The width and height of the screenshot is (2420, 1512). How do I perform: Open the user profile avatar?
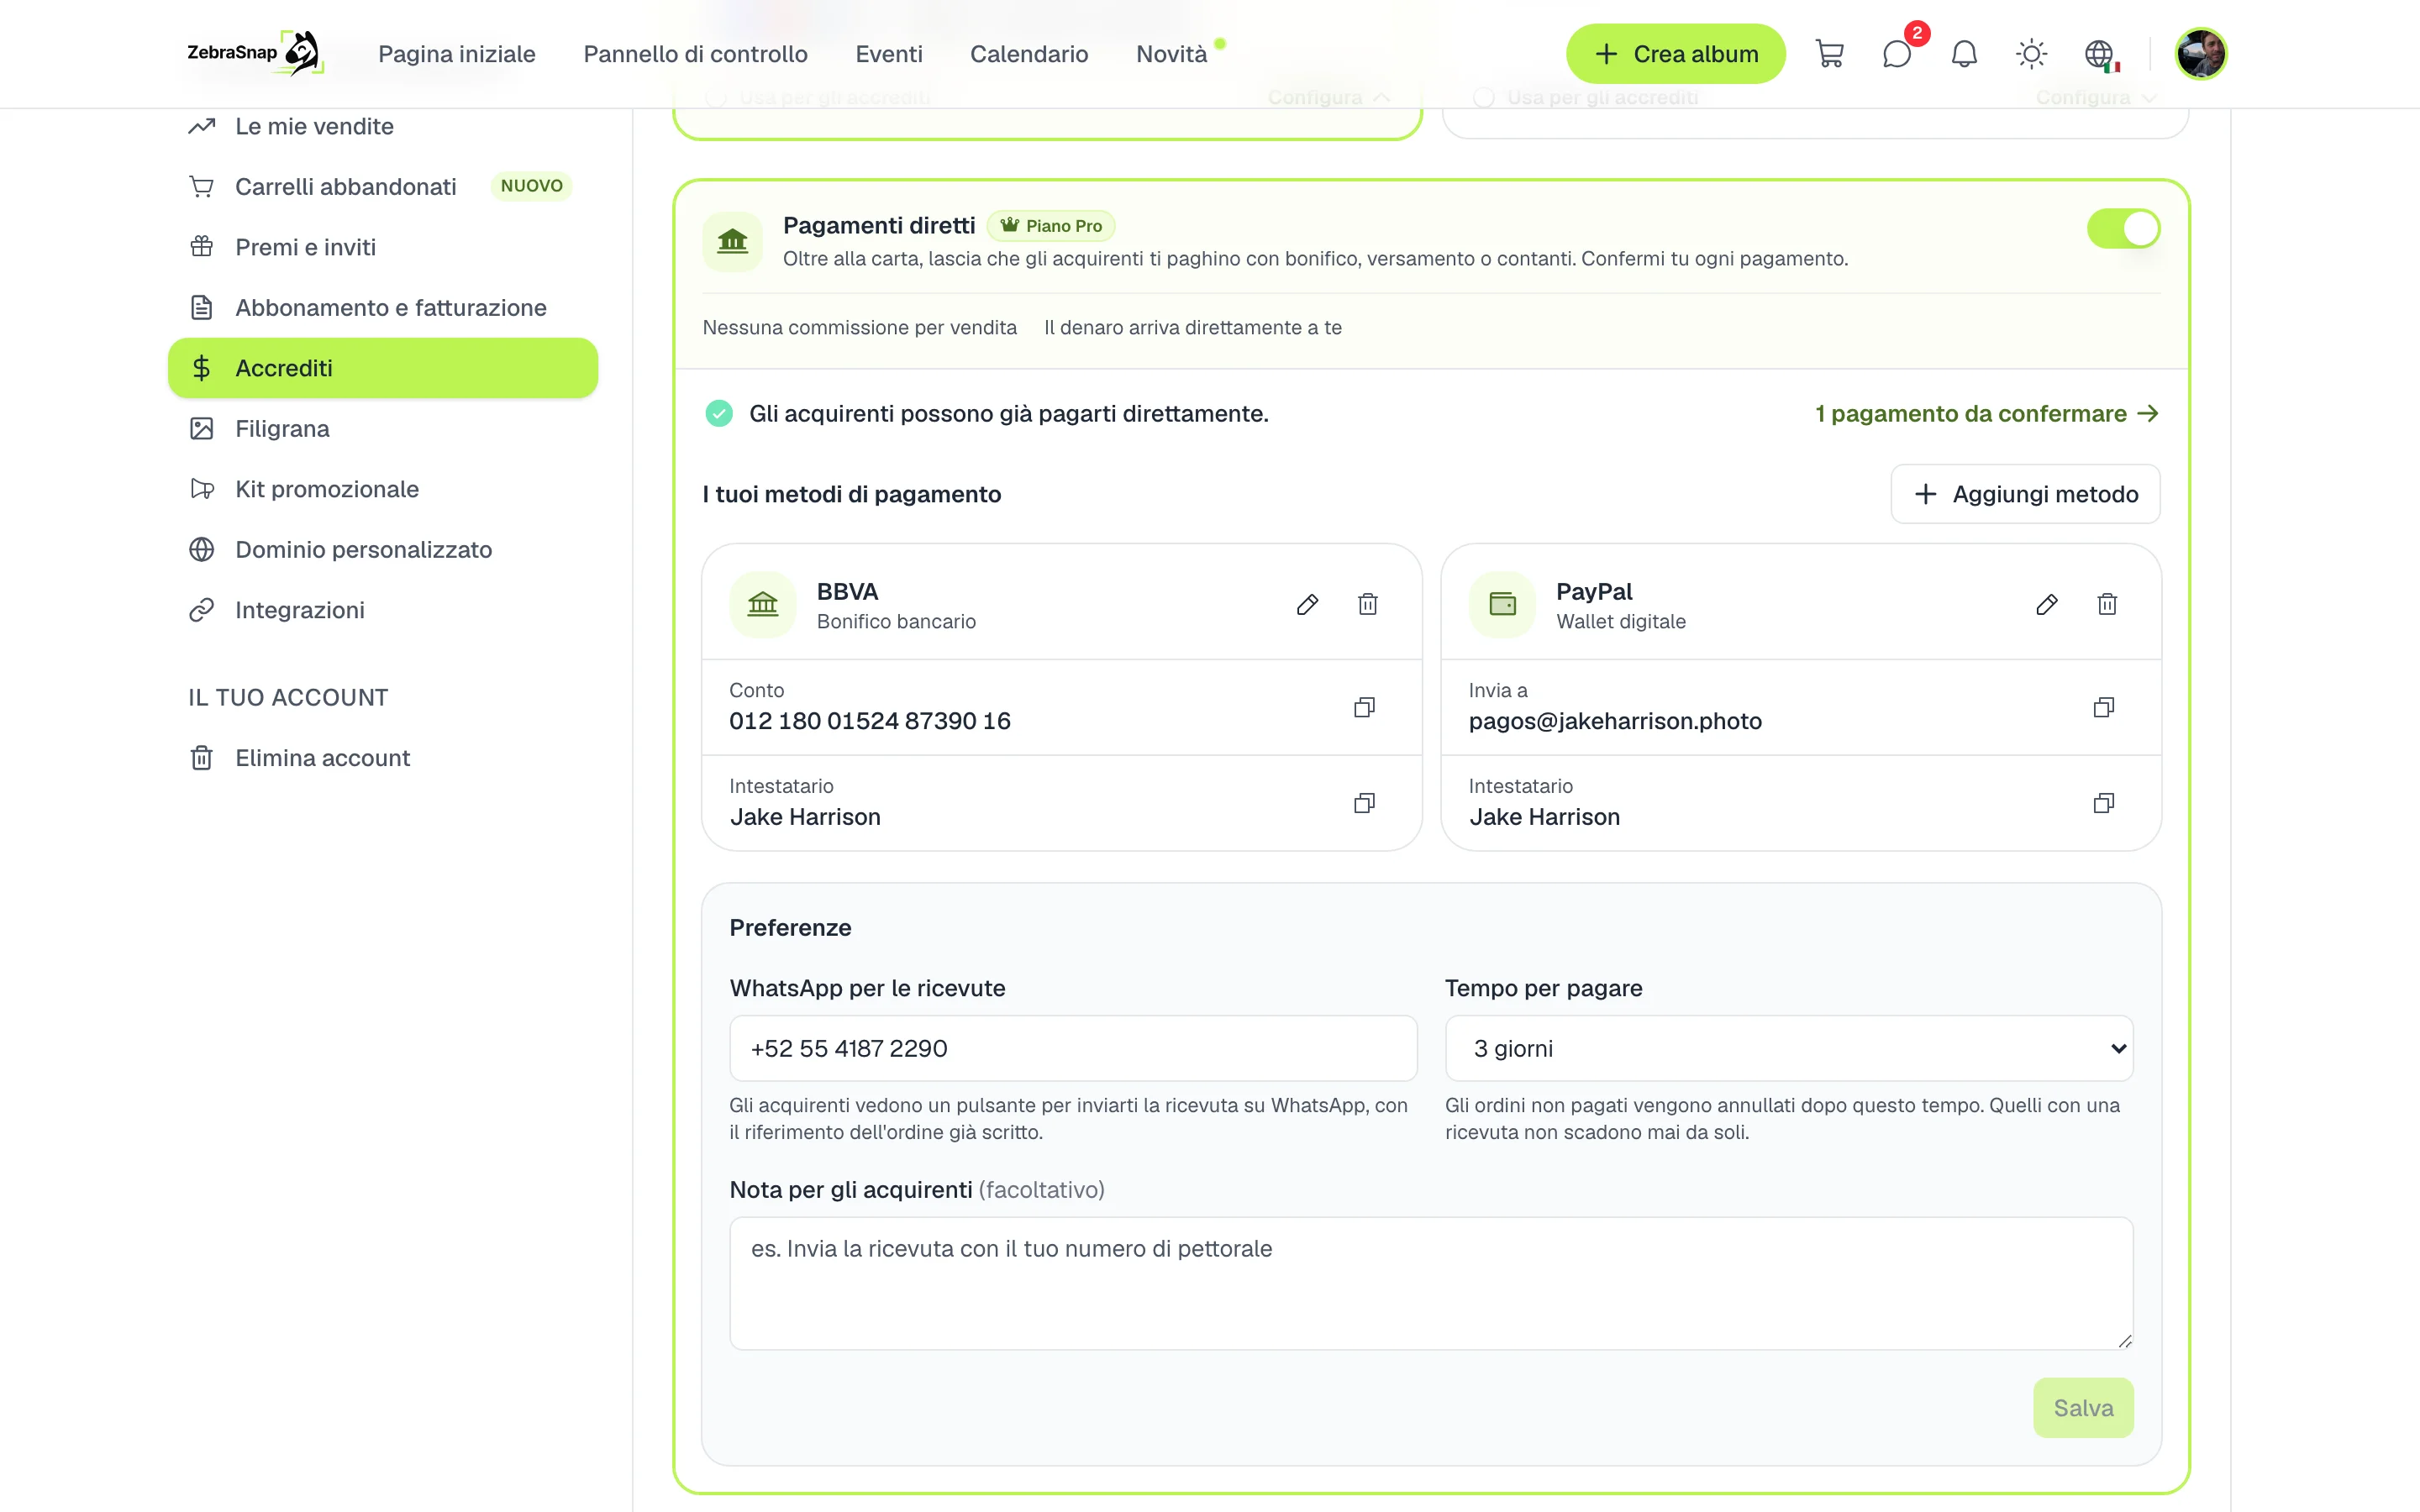pyautogui.click(x=2200, y=54)
